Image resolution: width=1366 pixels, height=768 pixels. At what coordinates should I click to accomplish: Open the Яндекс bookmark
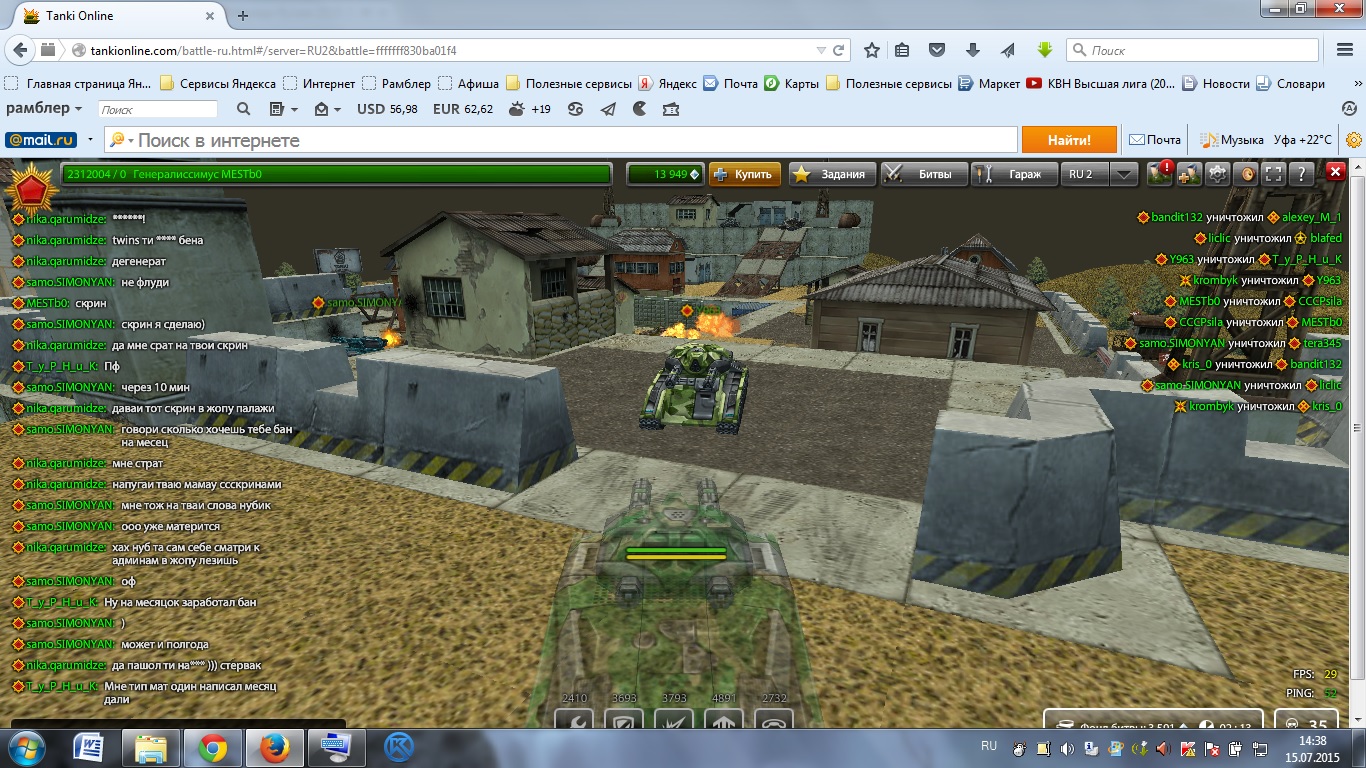(668, 84)
